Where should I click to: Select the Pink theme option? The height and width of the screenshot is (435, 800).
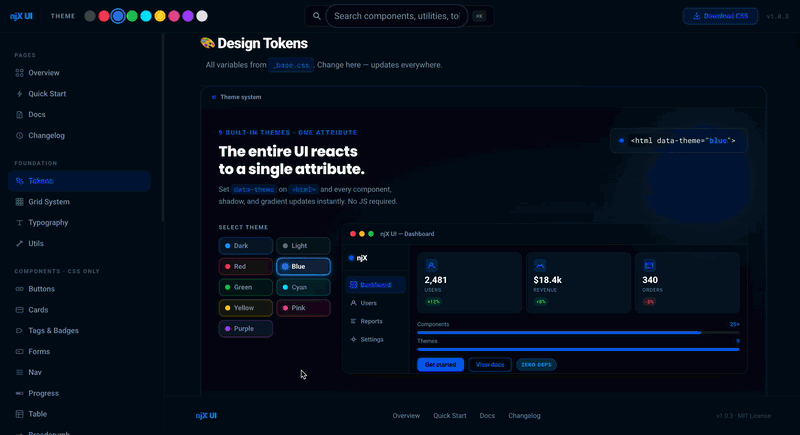click(x=303, y=308)
